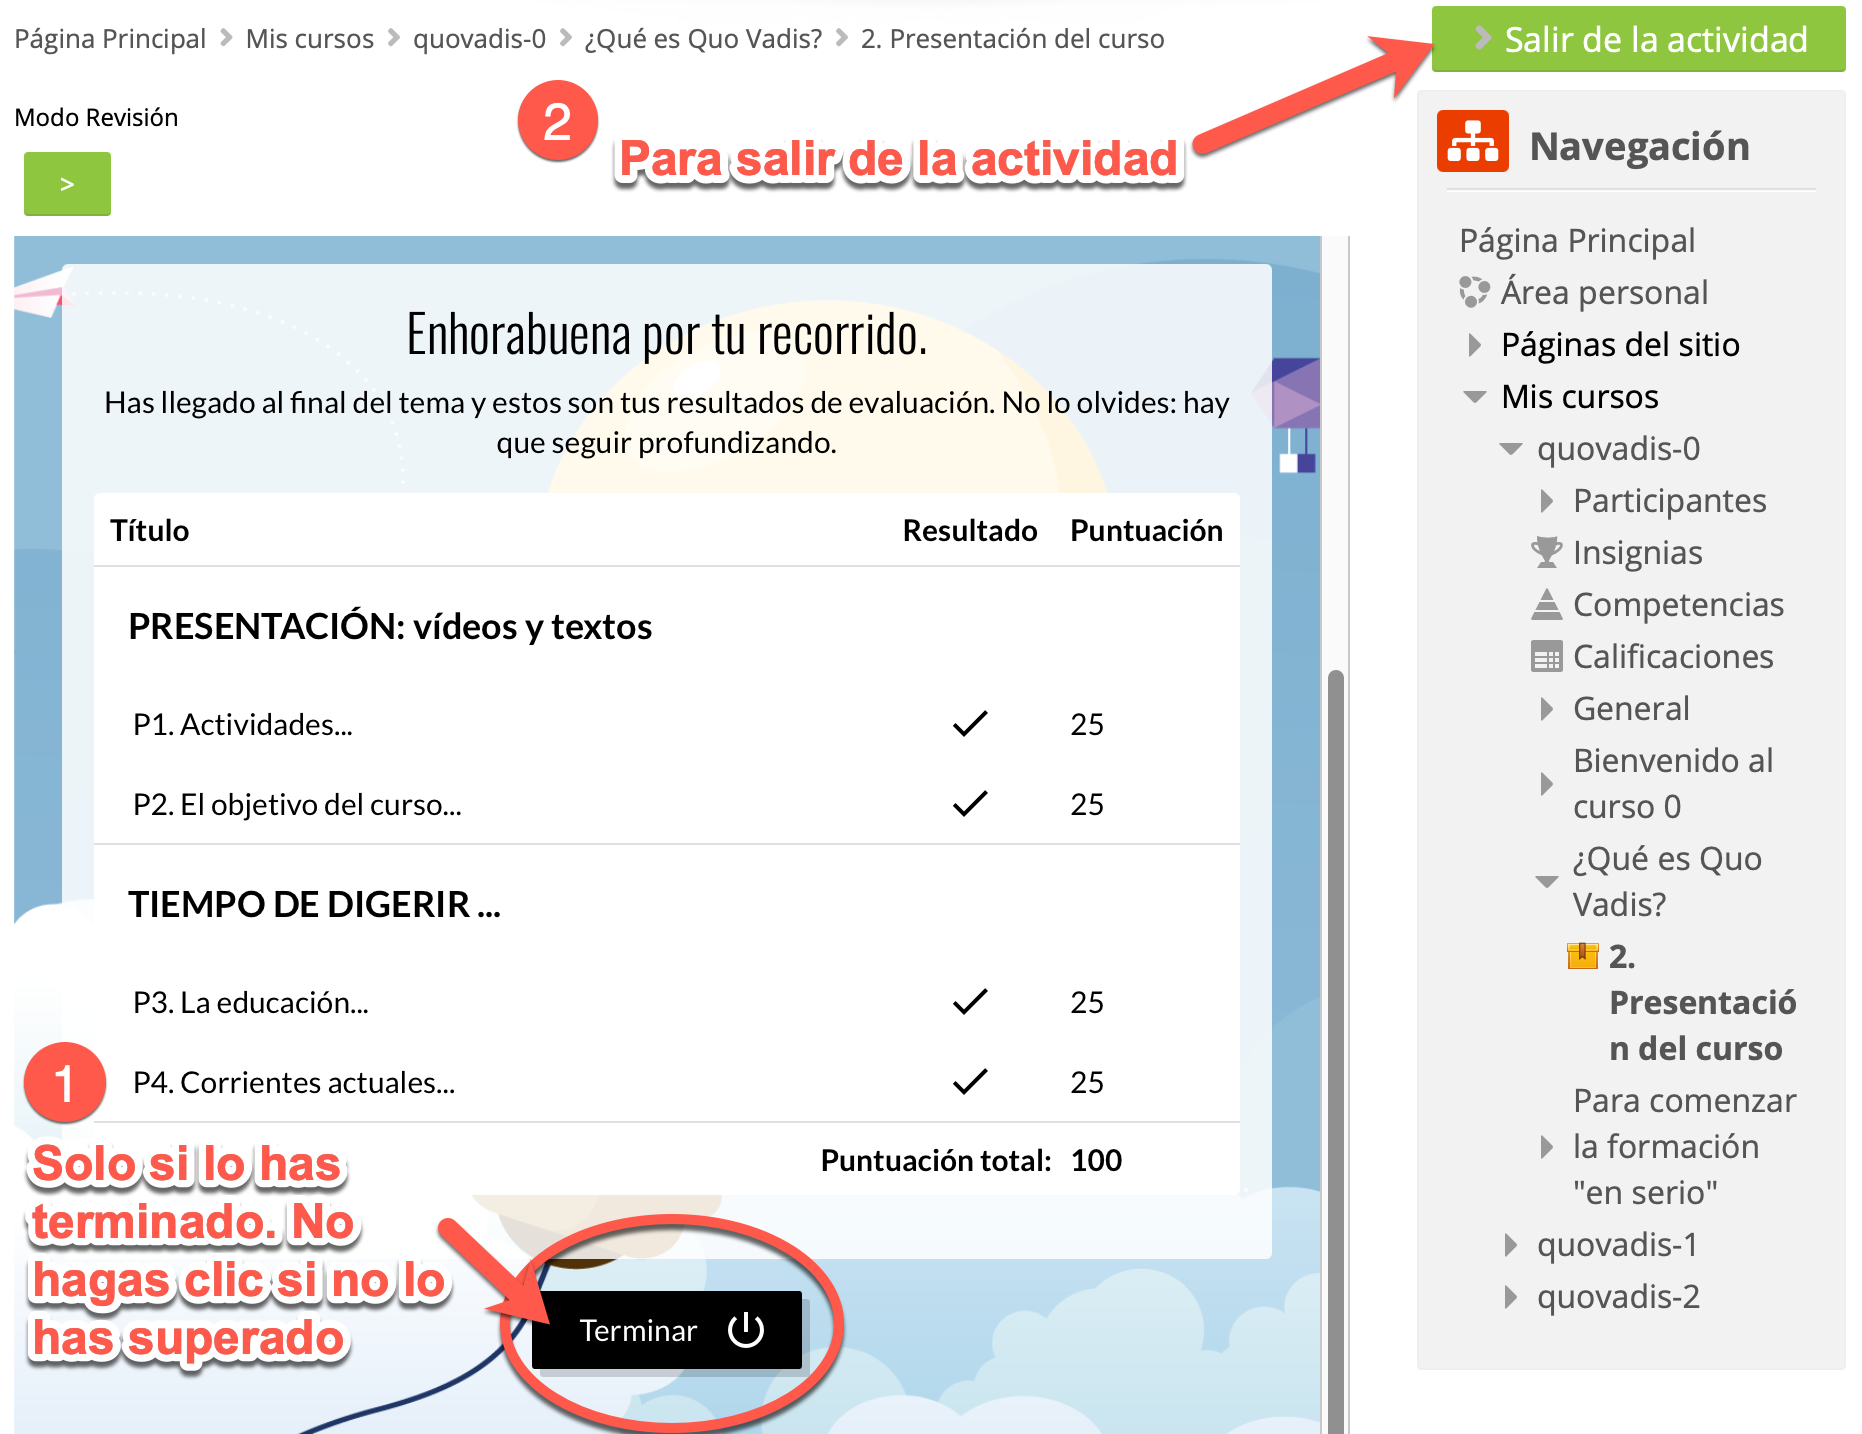Click the activity frame vertical scrollbar
The image size is (1862, 1434).
point(1335,1050)
